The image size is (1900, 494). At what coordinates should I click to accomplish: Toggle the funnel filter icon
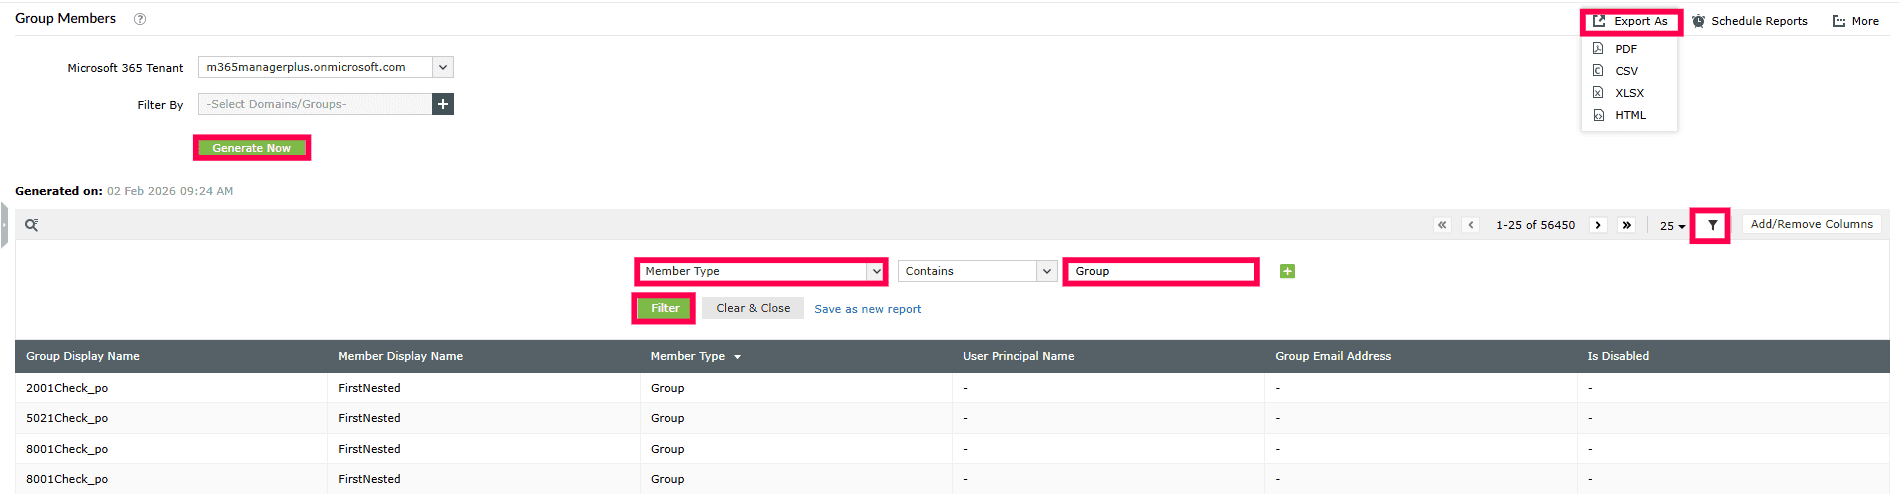tap(1712, 225)
